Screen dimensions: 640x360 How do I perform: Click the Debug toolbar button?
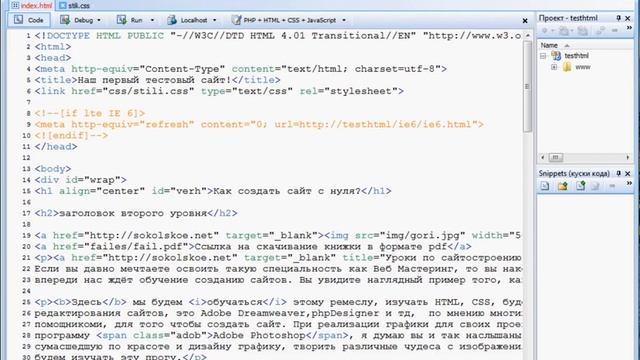click(77, 20)
